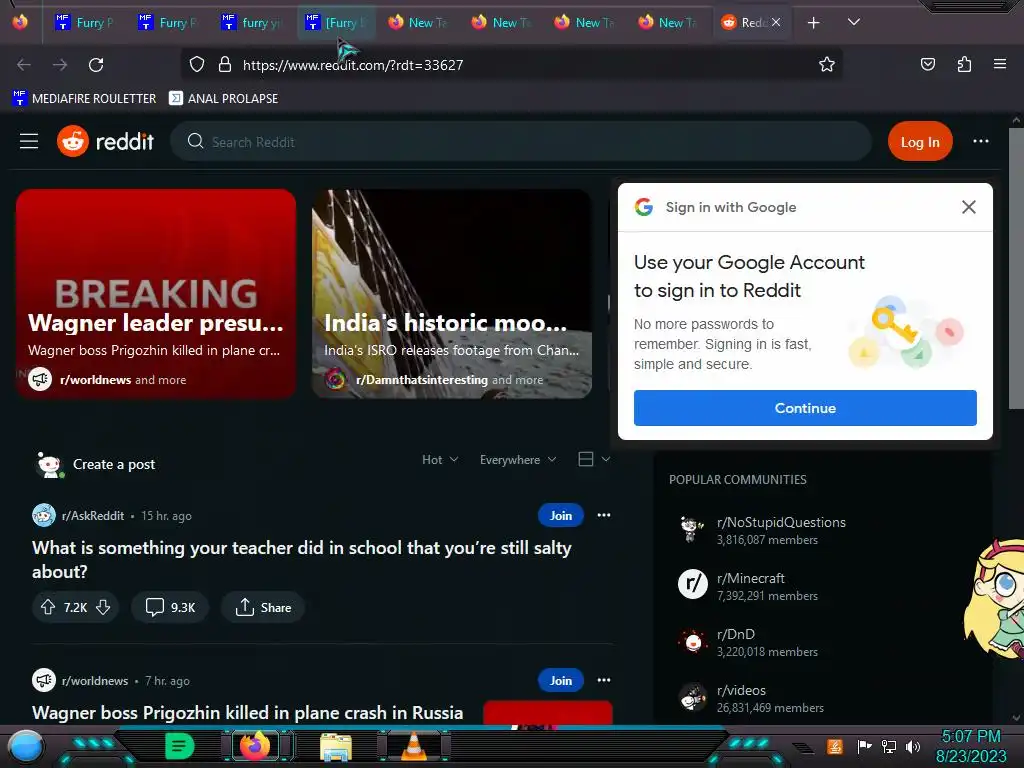1024x768 pixels.
Task: Expand the Everywhere location dropdown
Action: (x=518, y=460)
